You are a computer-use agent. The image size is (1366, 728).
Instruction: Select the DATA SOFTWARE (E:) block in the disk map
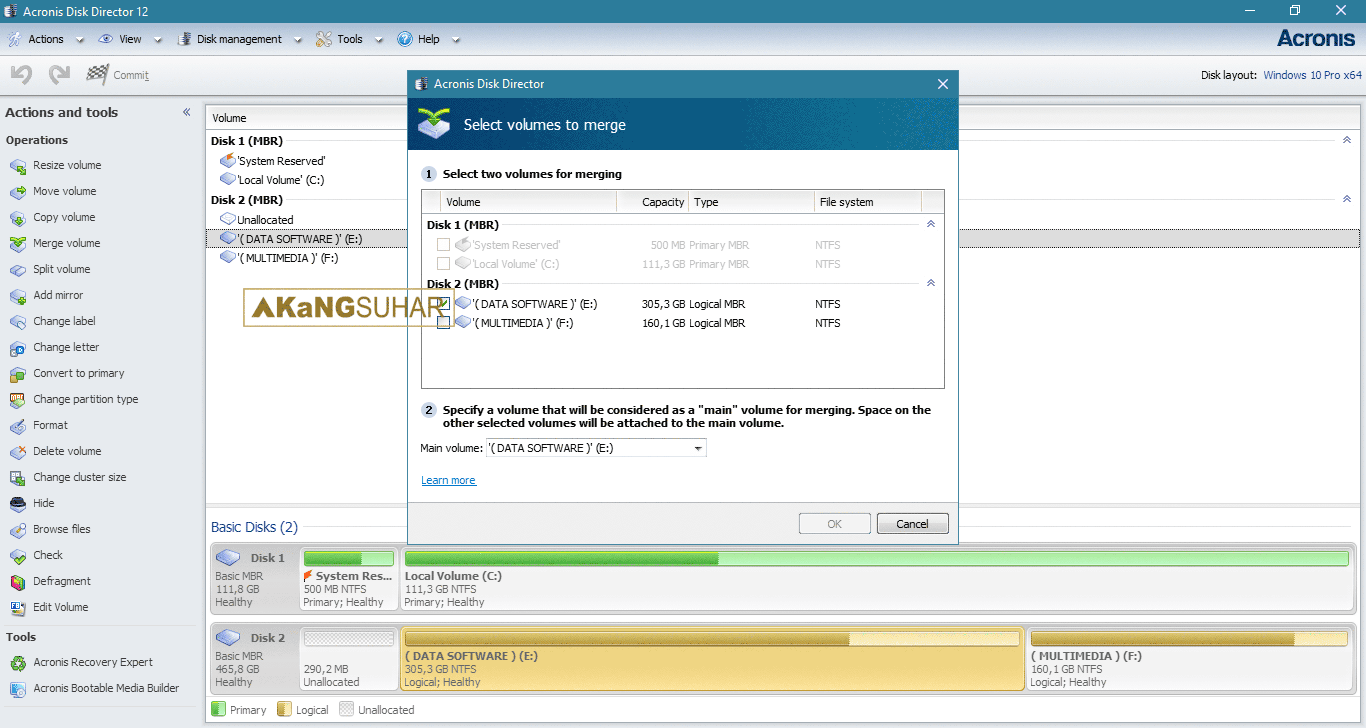coord(713,658)
